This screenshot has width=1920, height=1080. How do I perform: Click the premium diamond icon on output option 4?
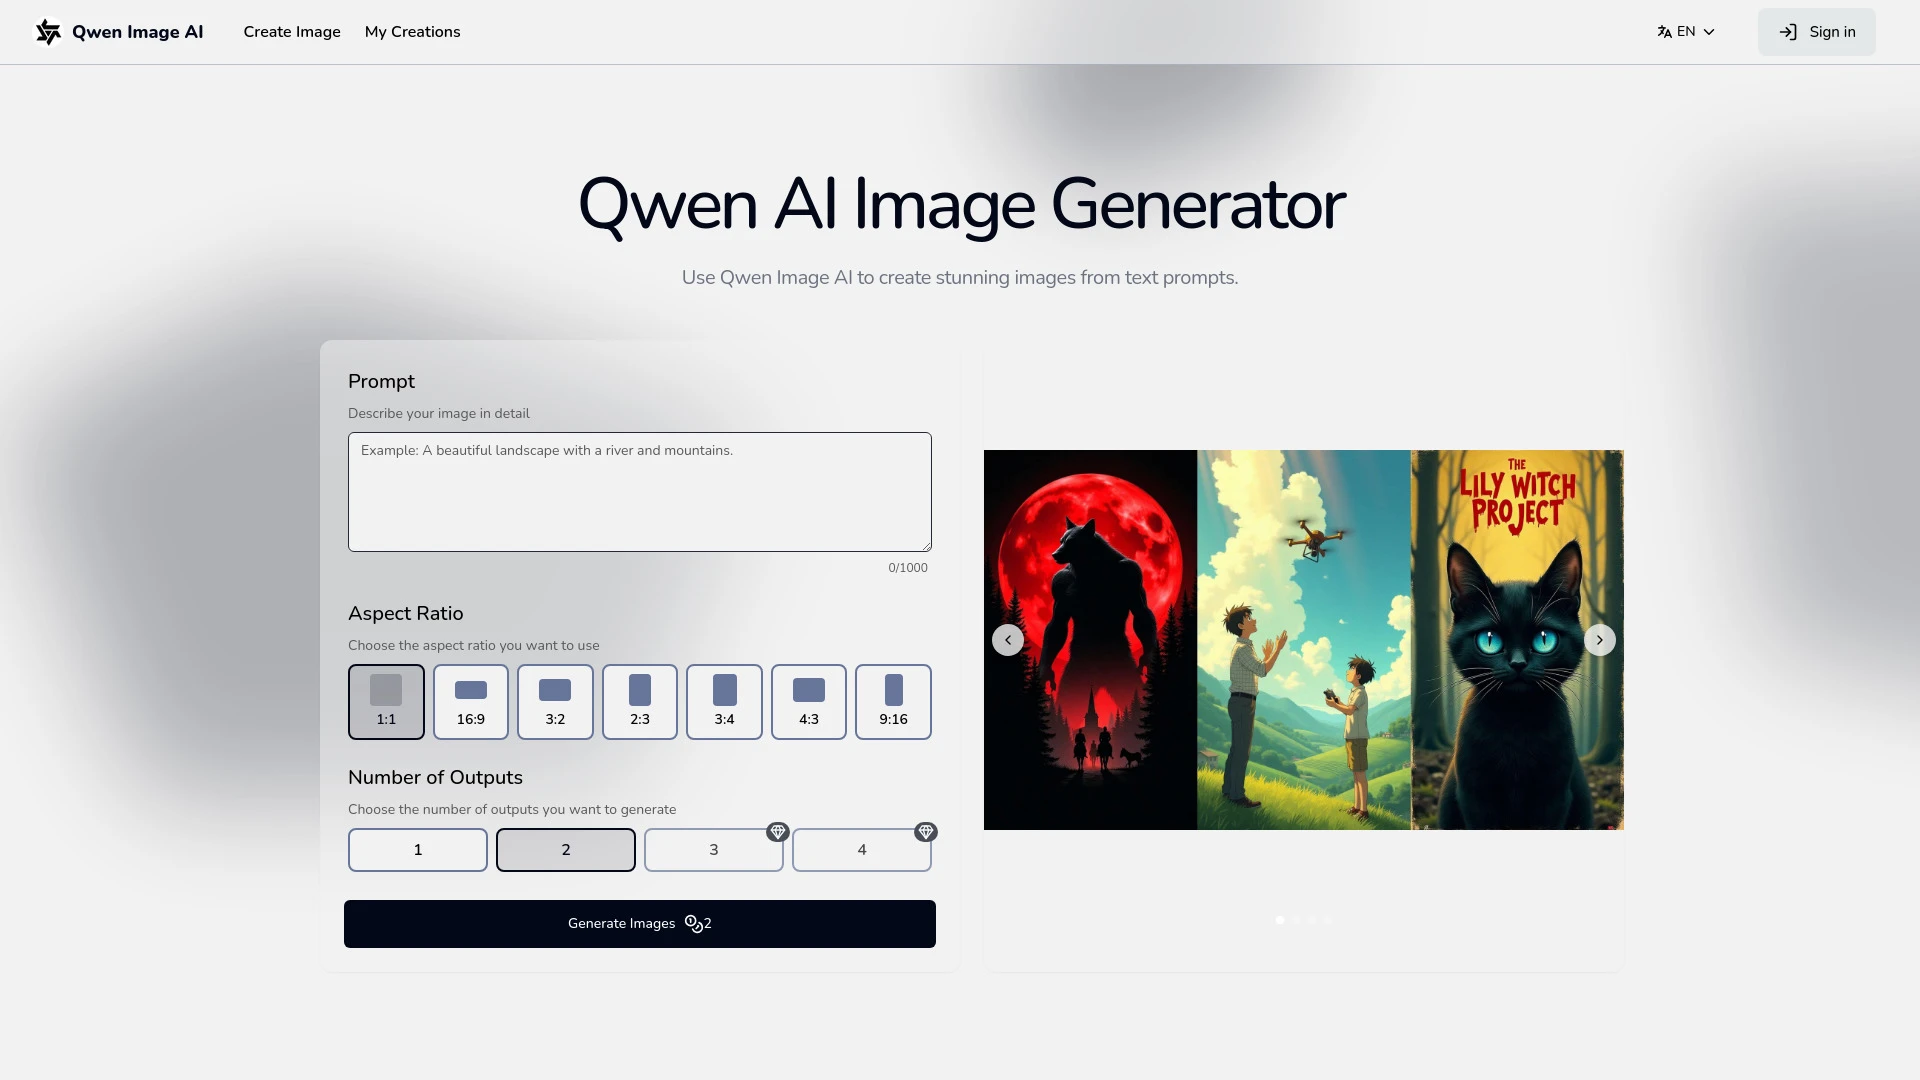[926, 831]
